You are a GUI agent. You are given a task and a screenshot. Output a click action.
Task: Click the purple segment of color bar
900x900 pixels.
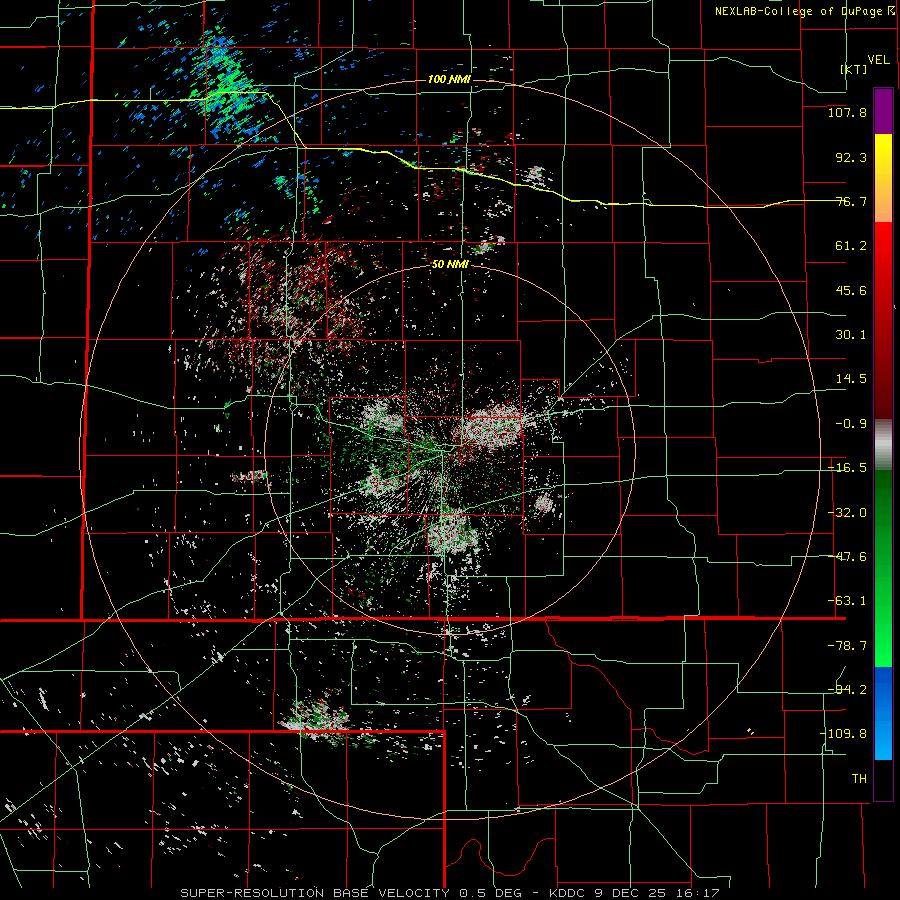tap(883, 111)
